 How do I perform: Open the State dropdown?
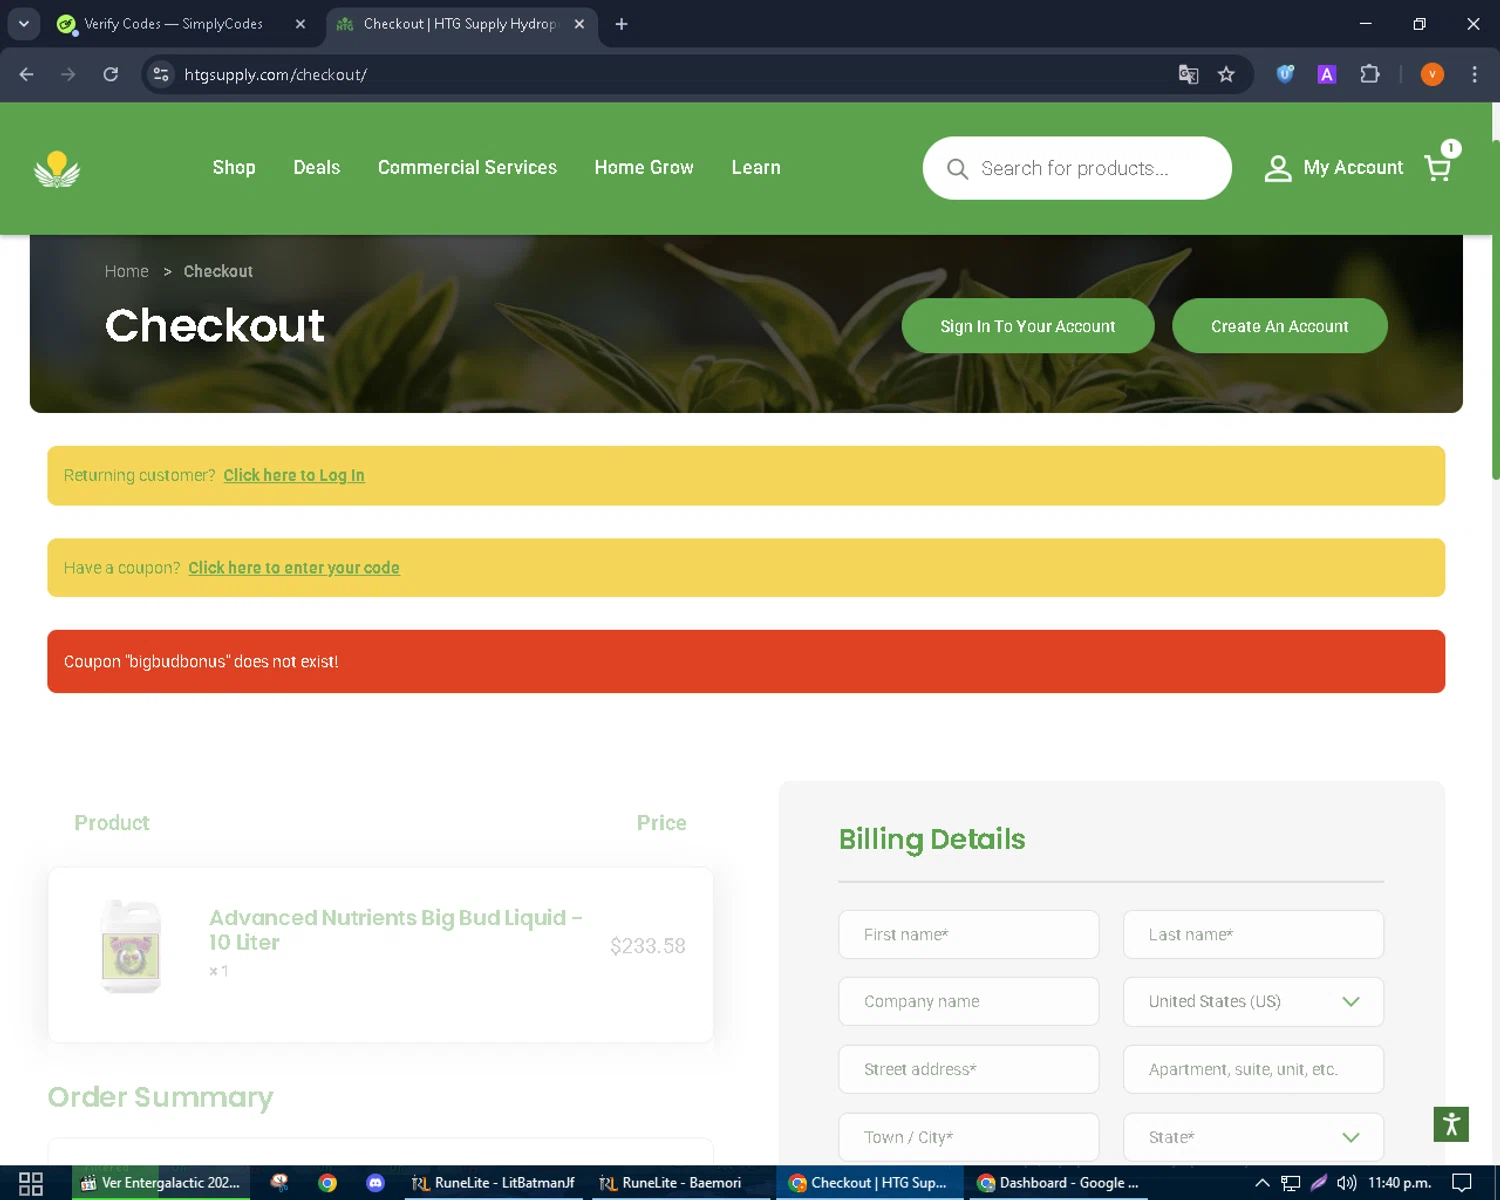(1253, 1137)
